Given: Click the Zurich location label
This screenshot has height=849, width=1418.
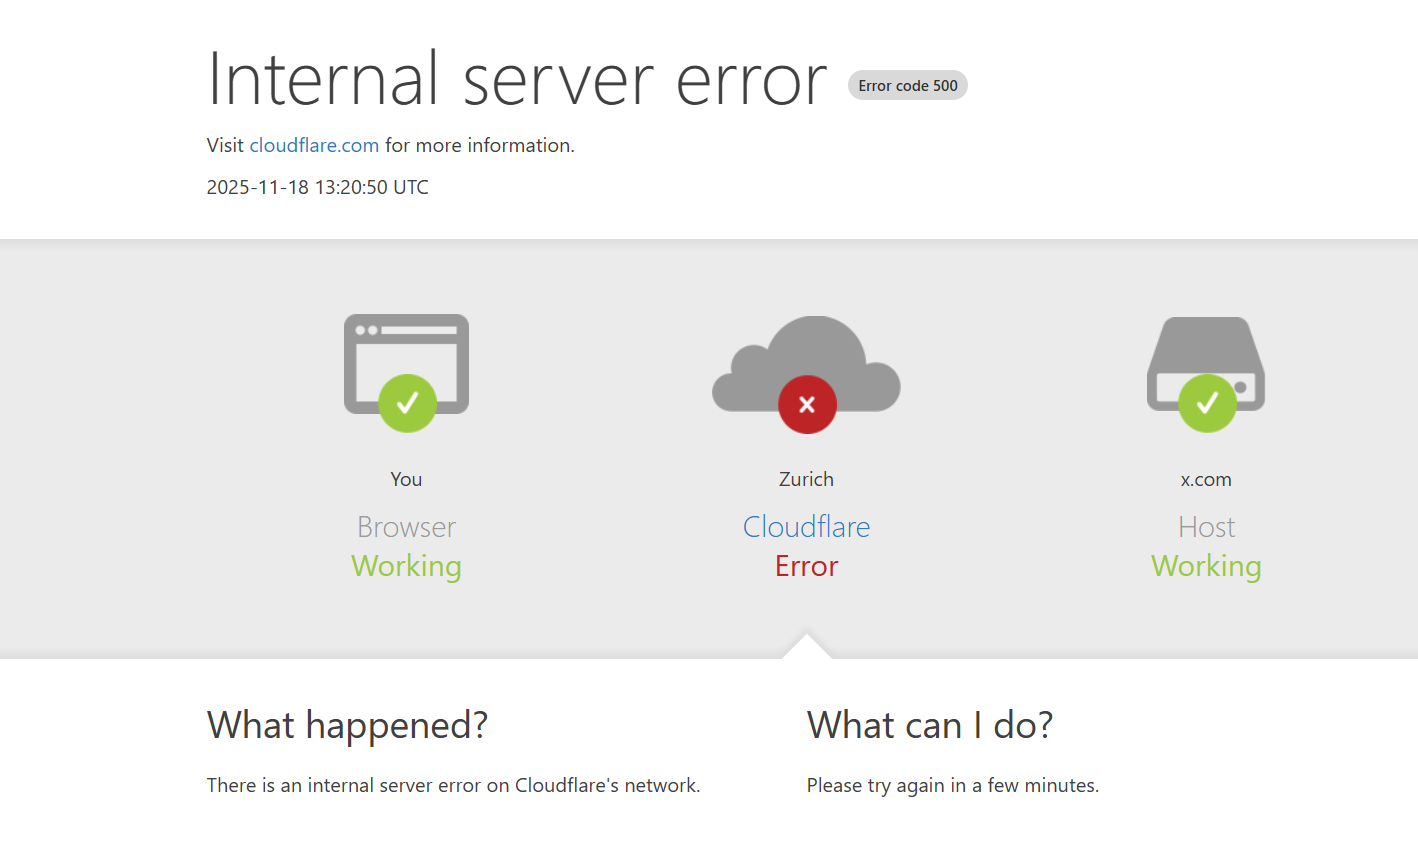Looking at the screenshot, I should 806,479.
